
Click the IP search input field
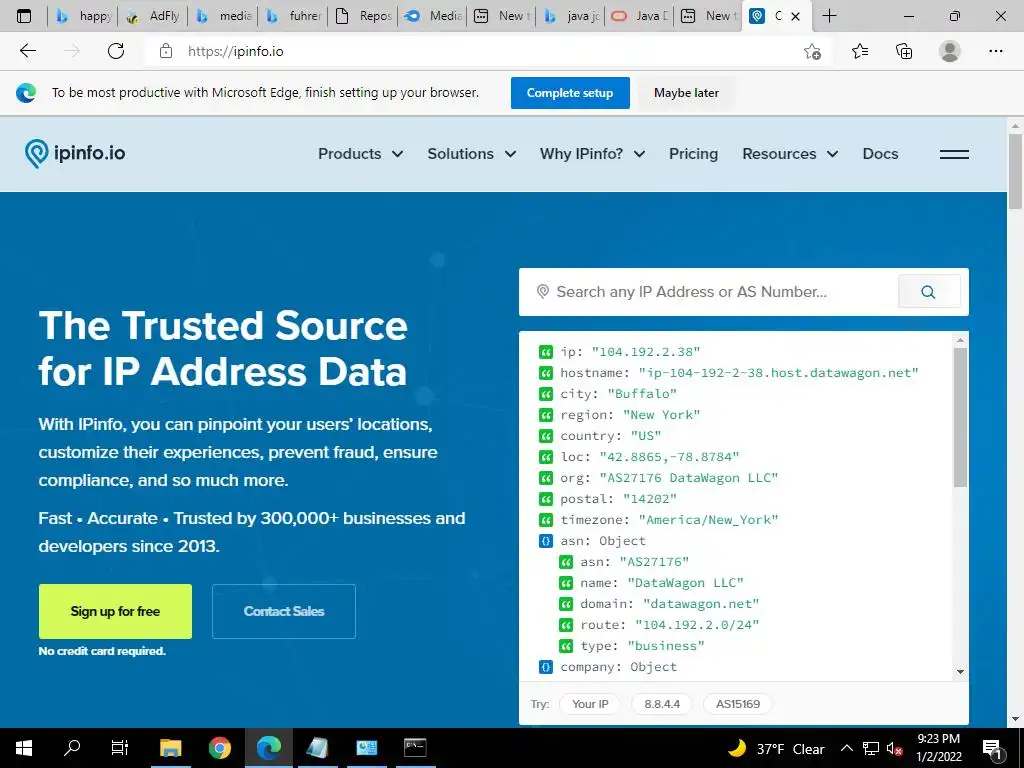[x=710, y=292]
